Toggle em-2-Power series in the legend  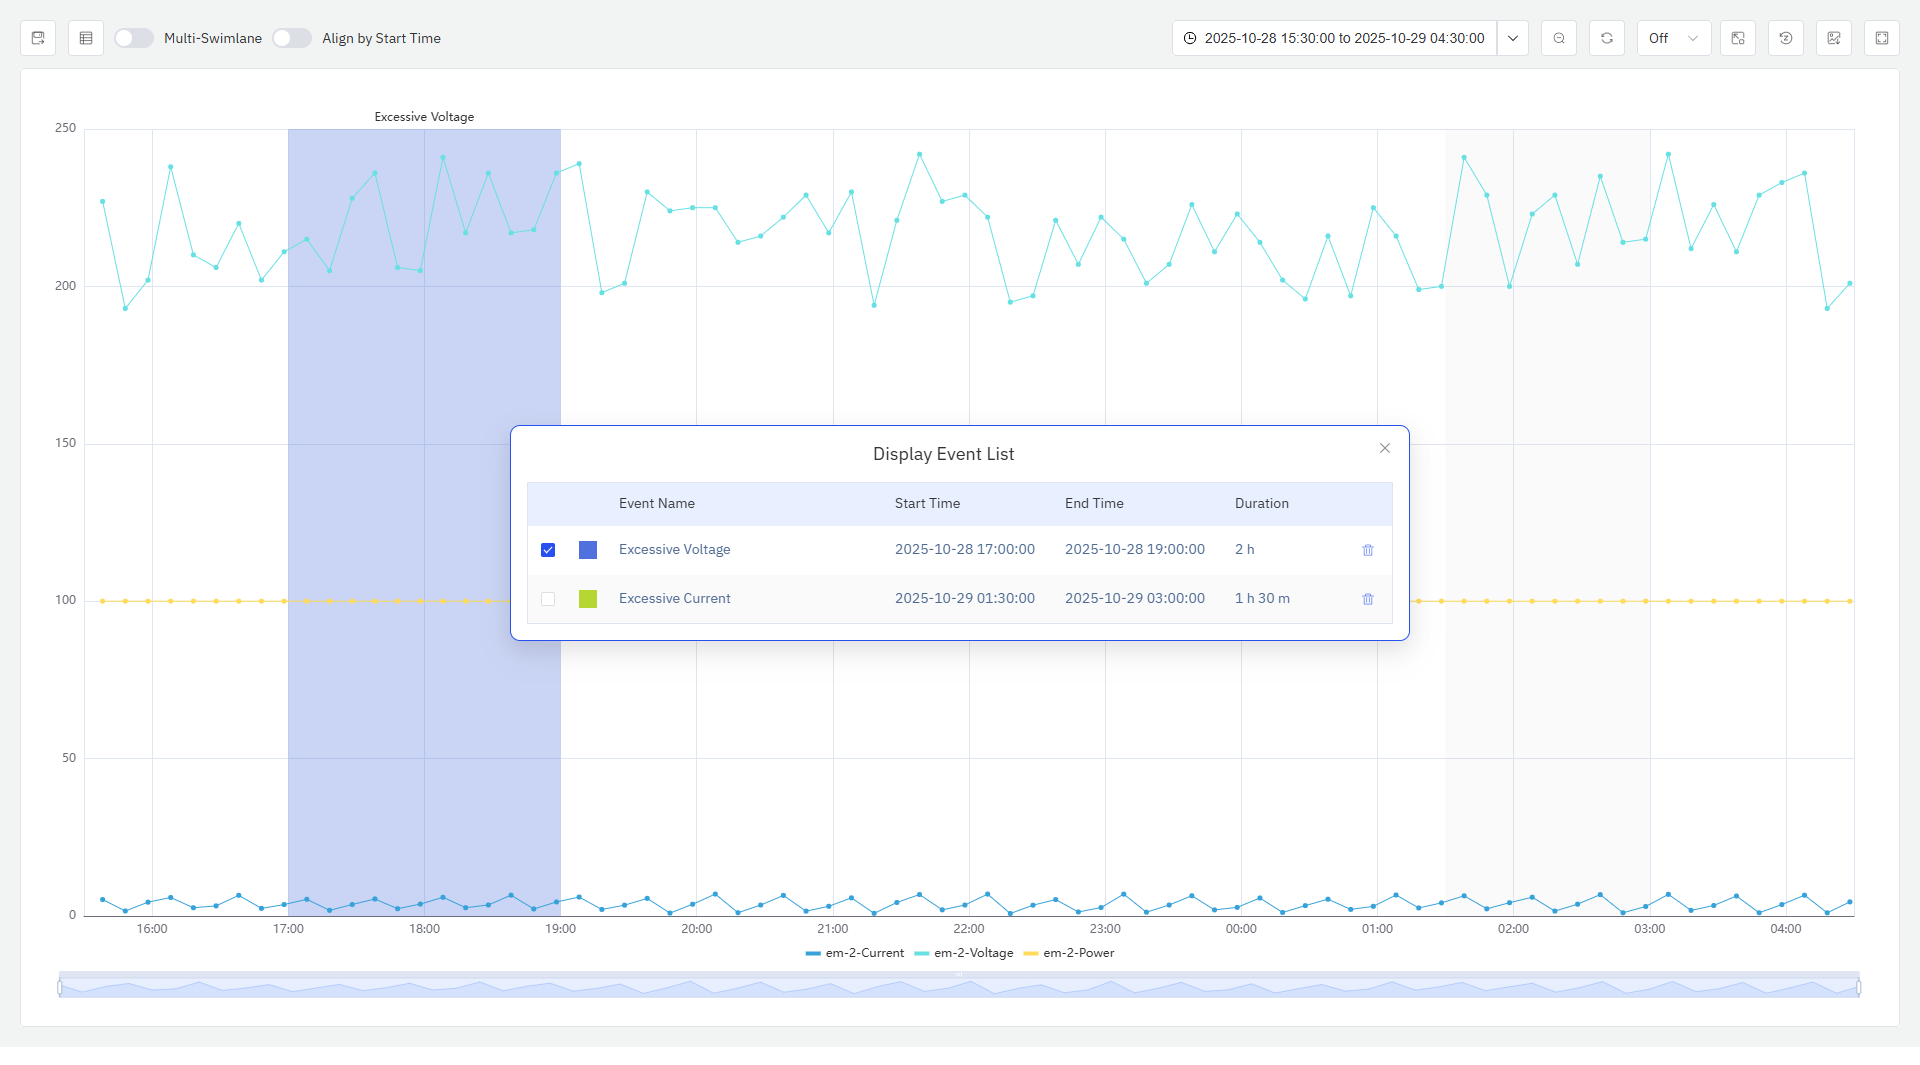tap(1069, 953)
